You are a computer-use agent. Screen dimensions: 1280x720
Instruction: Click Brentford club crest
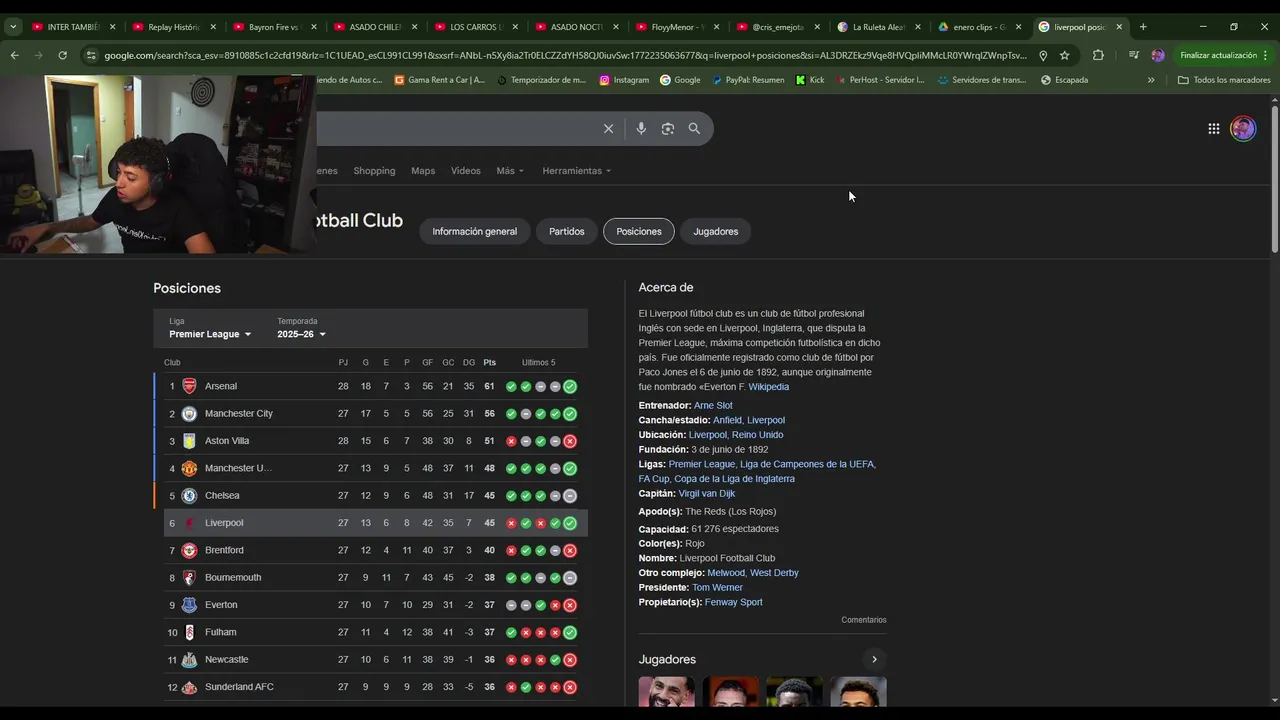[x=189, y=550]
